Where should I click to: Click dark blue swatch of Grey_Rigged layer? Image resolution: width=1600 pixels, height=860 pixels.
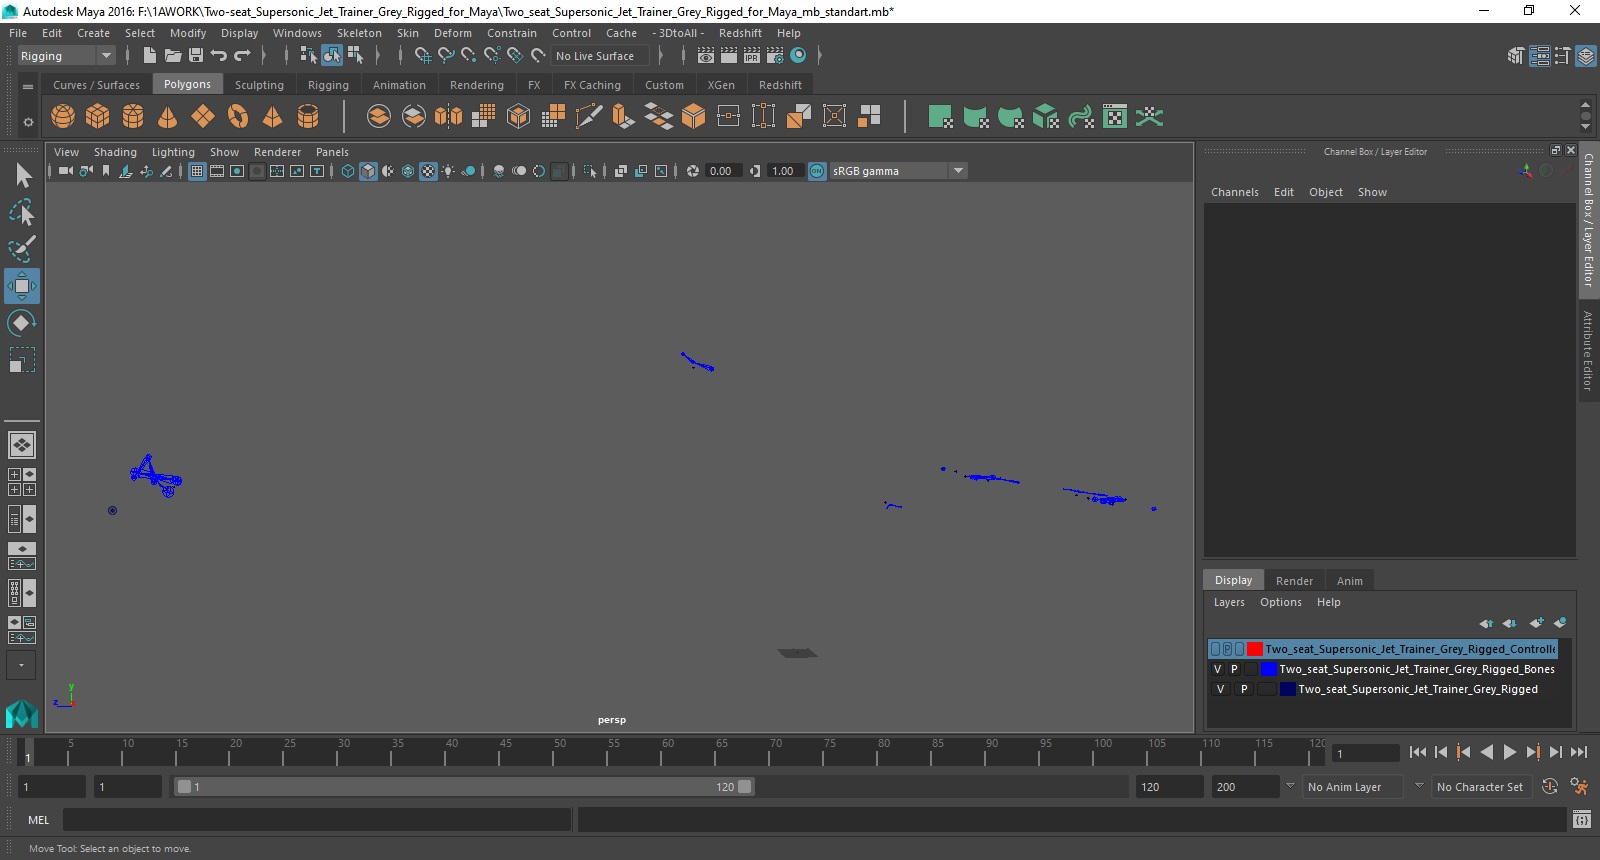click(x=1288, y=689)
